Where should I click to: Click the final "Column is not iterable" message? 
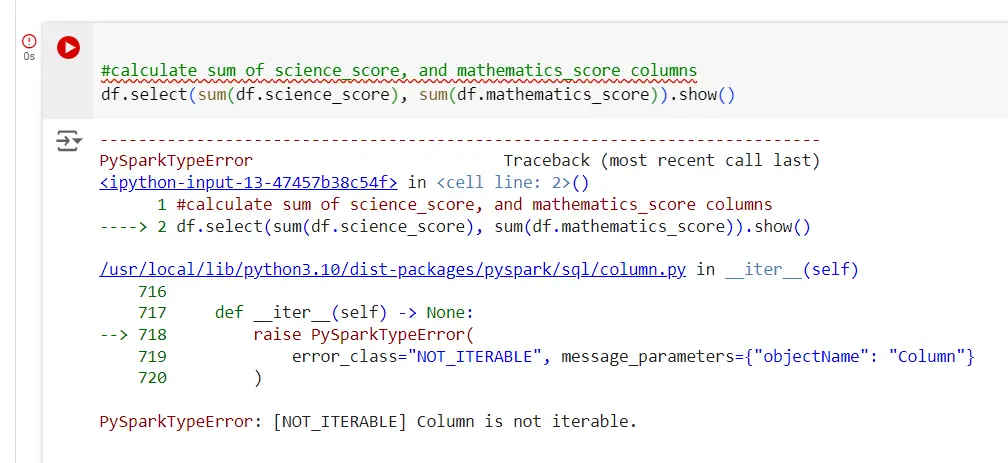point(526,422)
